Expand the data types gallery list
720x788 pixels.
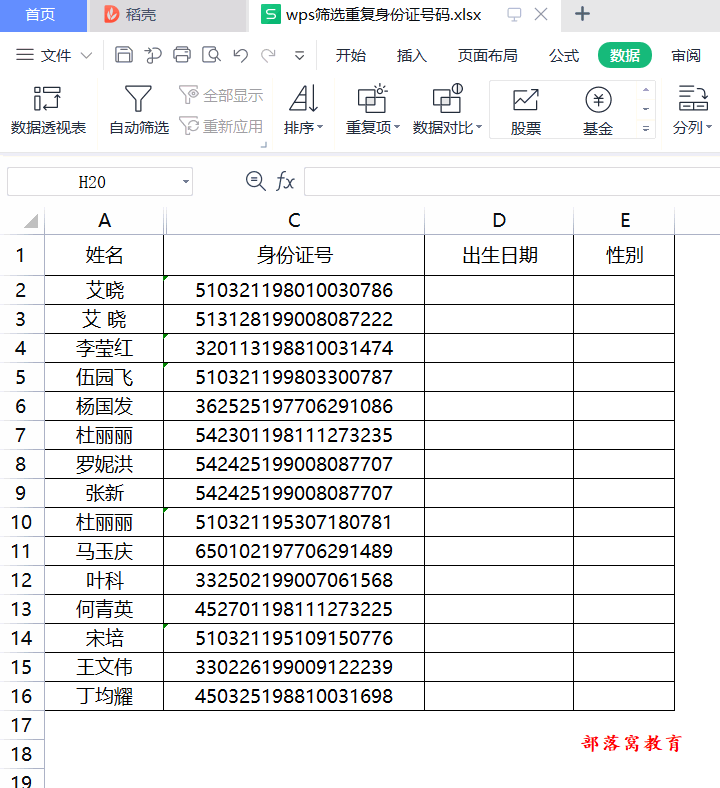(x=646, y=129)
